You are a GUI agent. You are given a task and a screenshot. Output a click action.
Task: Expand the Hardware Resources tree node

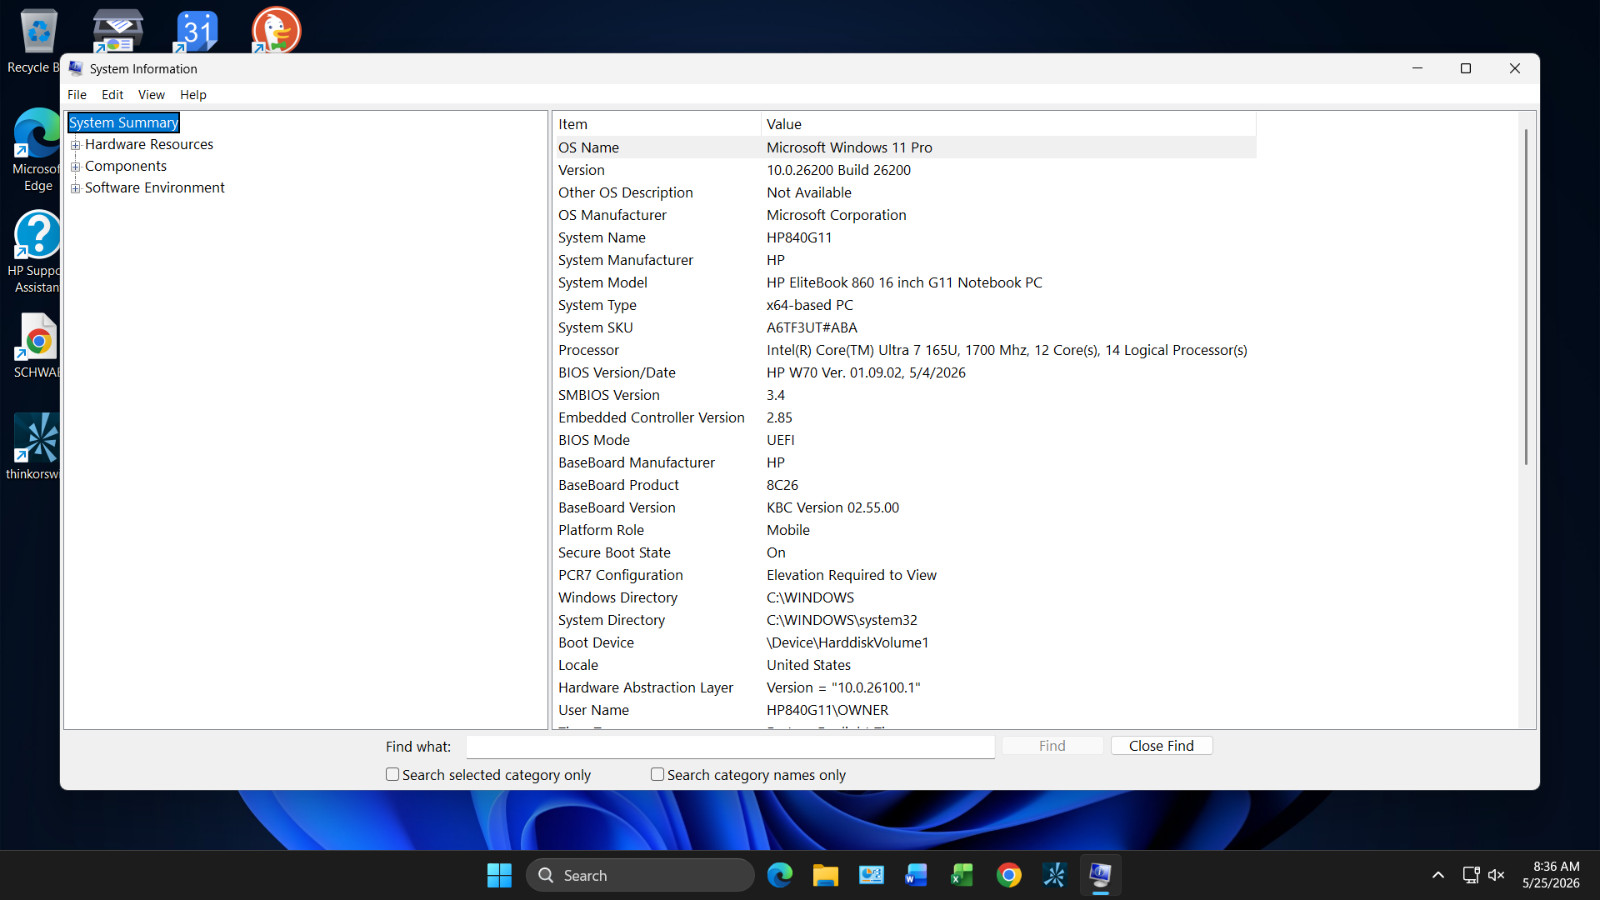[x=75, y=145]
